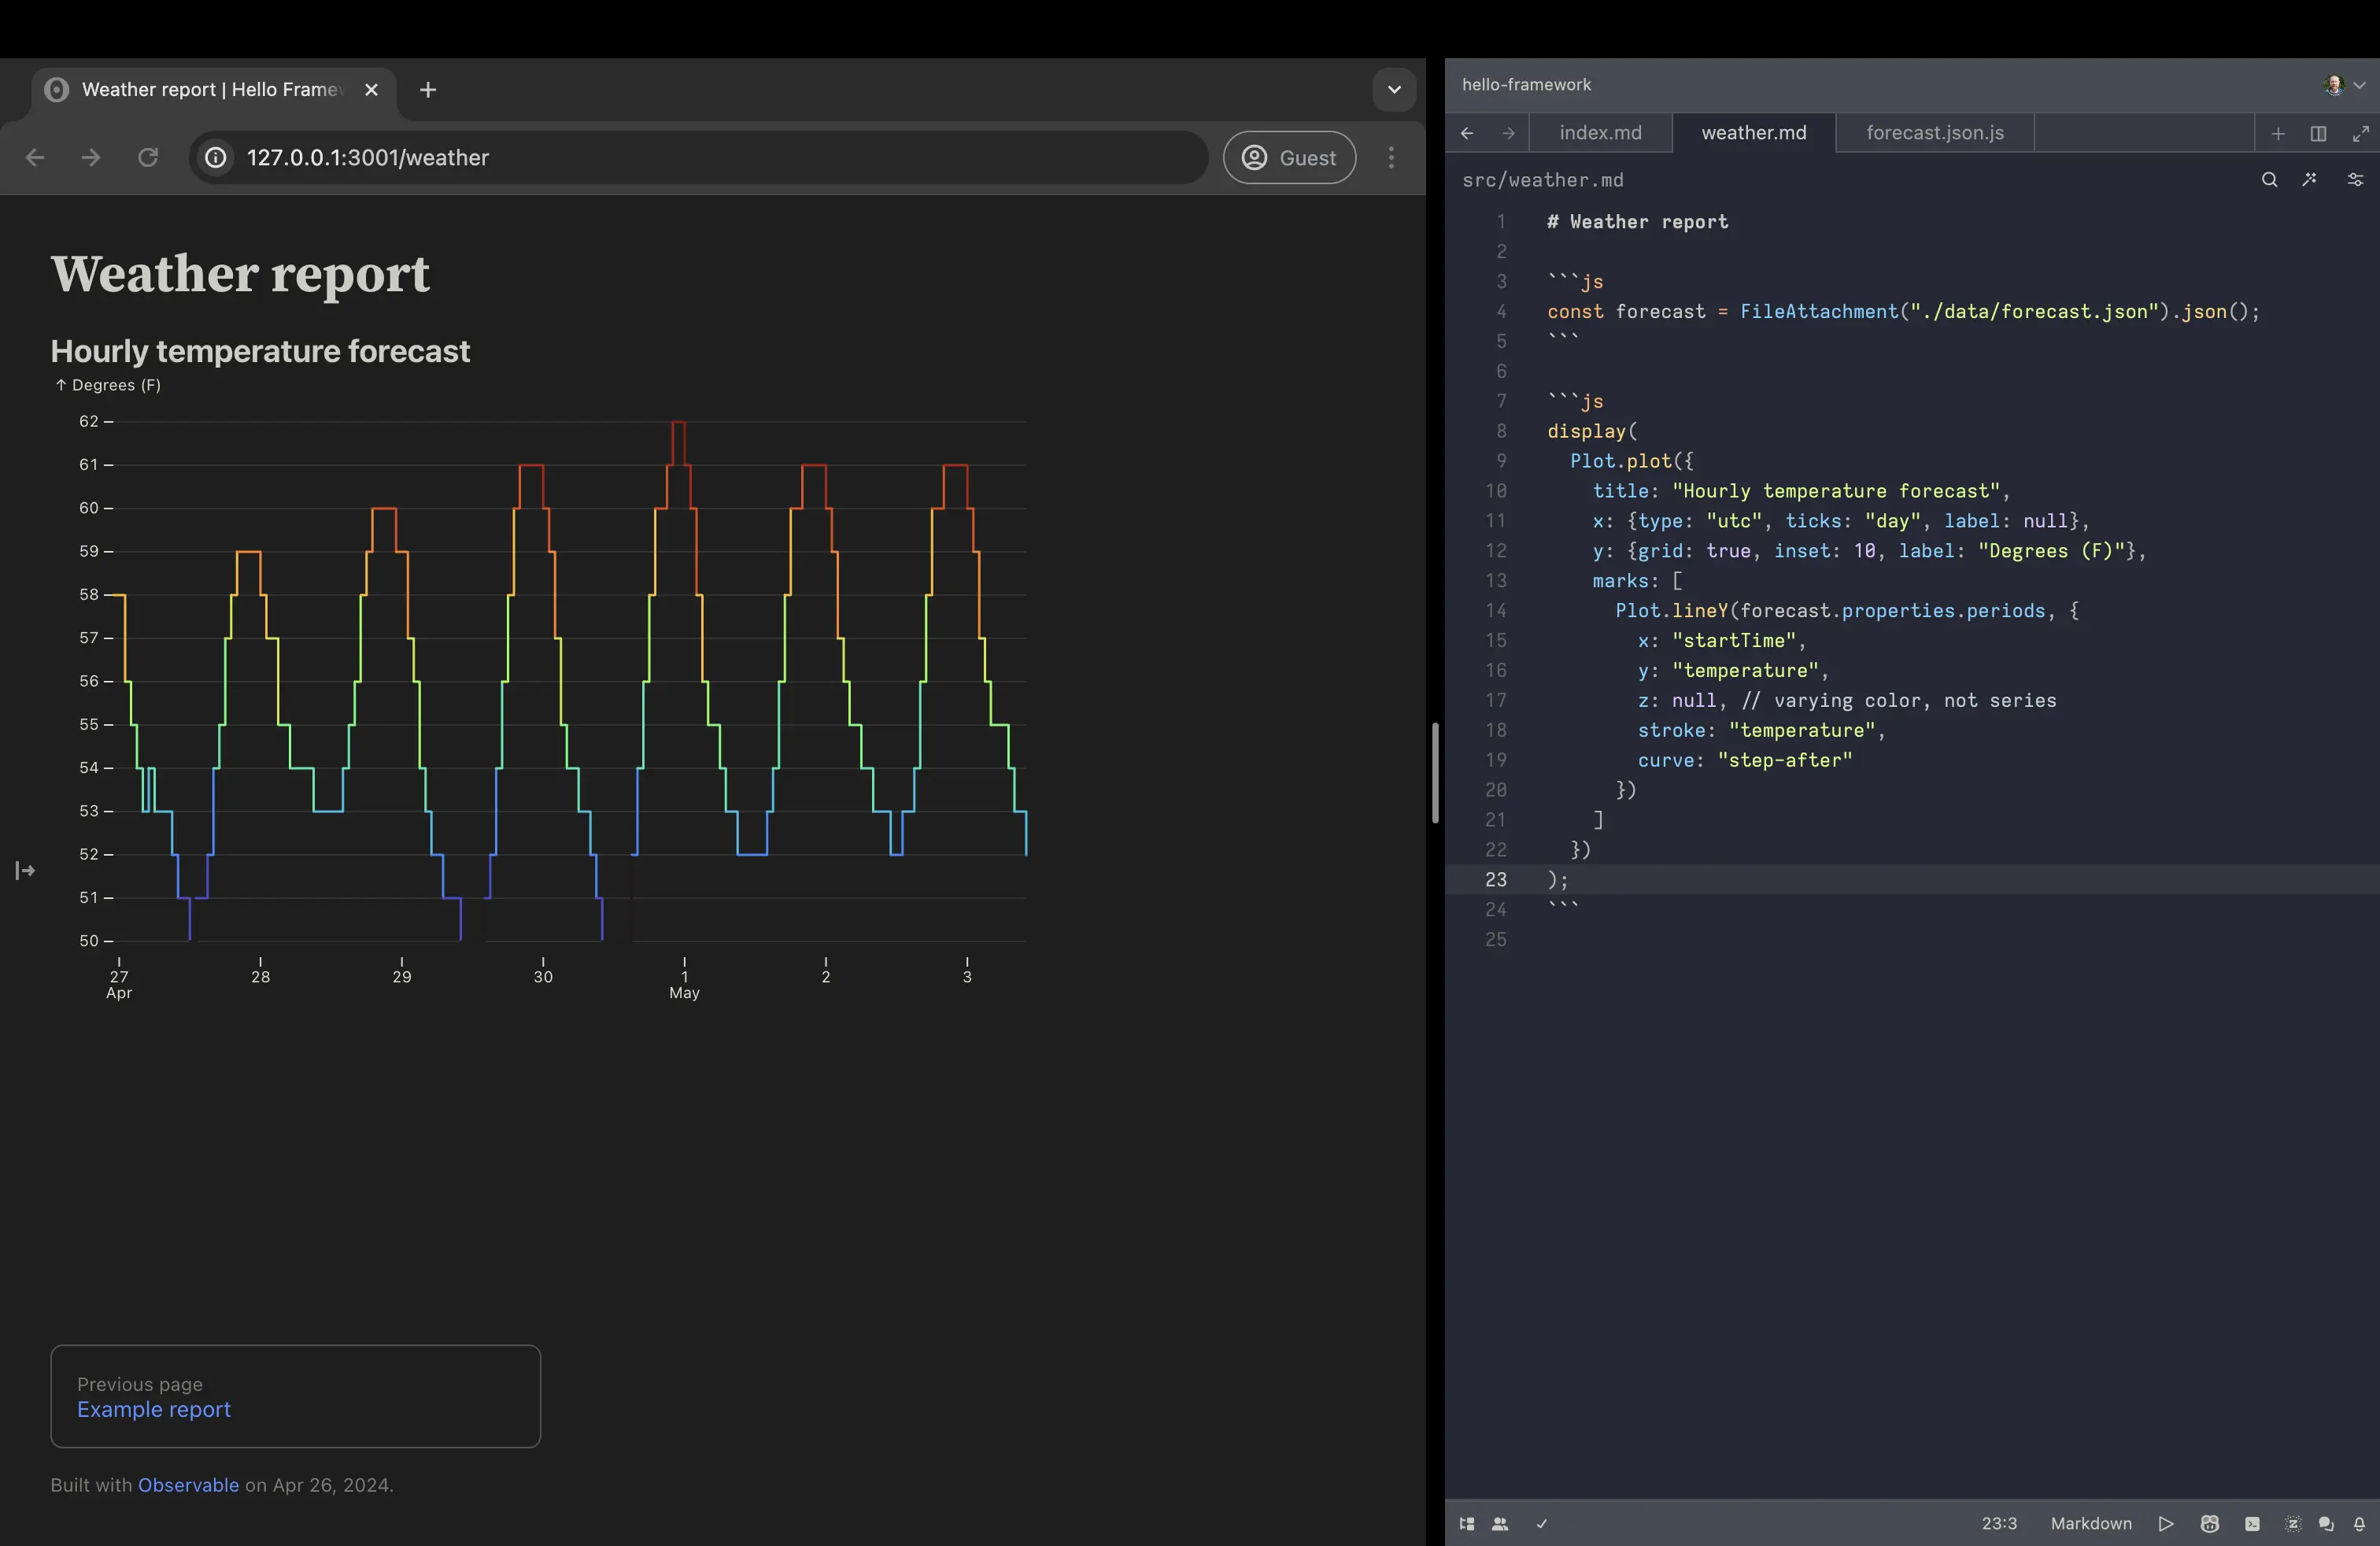Open buffer search magnifier icon
The height and width of the screenshot is (1546, 2380).
tap(2270, 180)
